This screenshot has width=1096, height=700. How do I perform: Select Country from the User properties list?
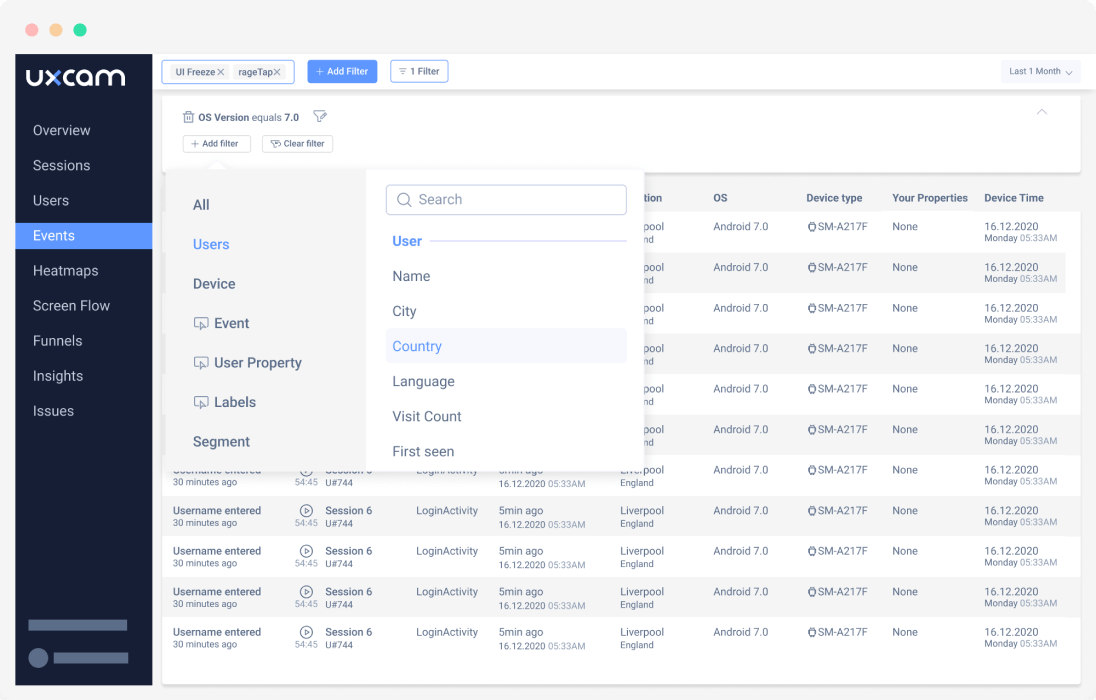click(417, 346)
